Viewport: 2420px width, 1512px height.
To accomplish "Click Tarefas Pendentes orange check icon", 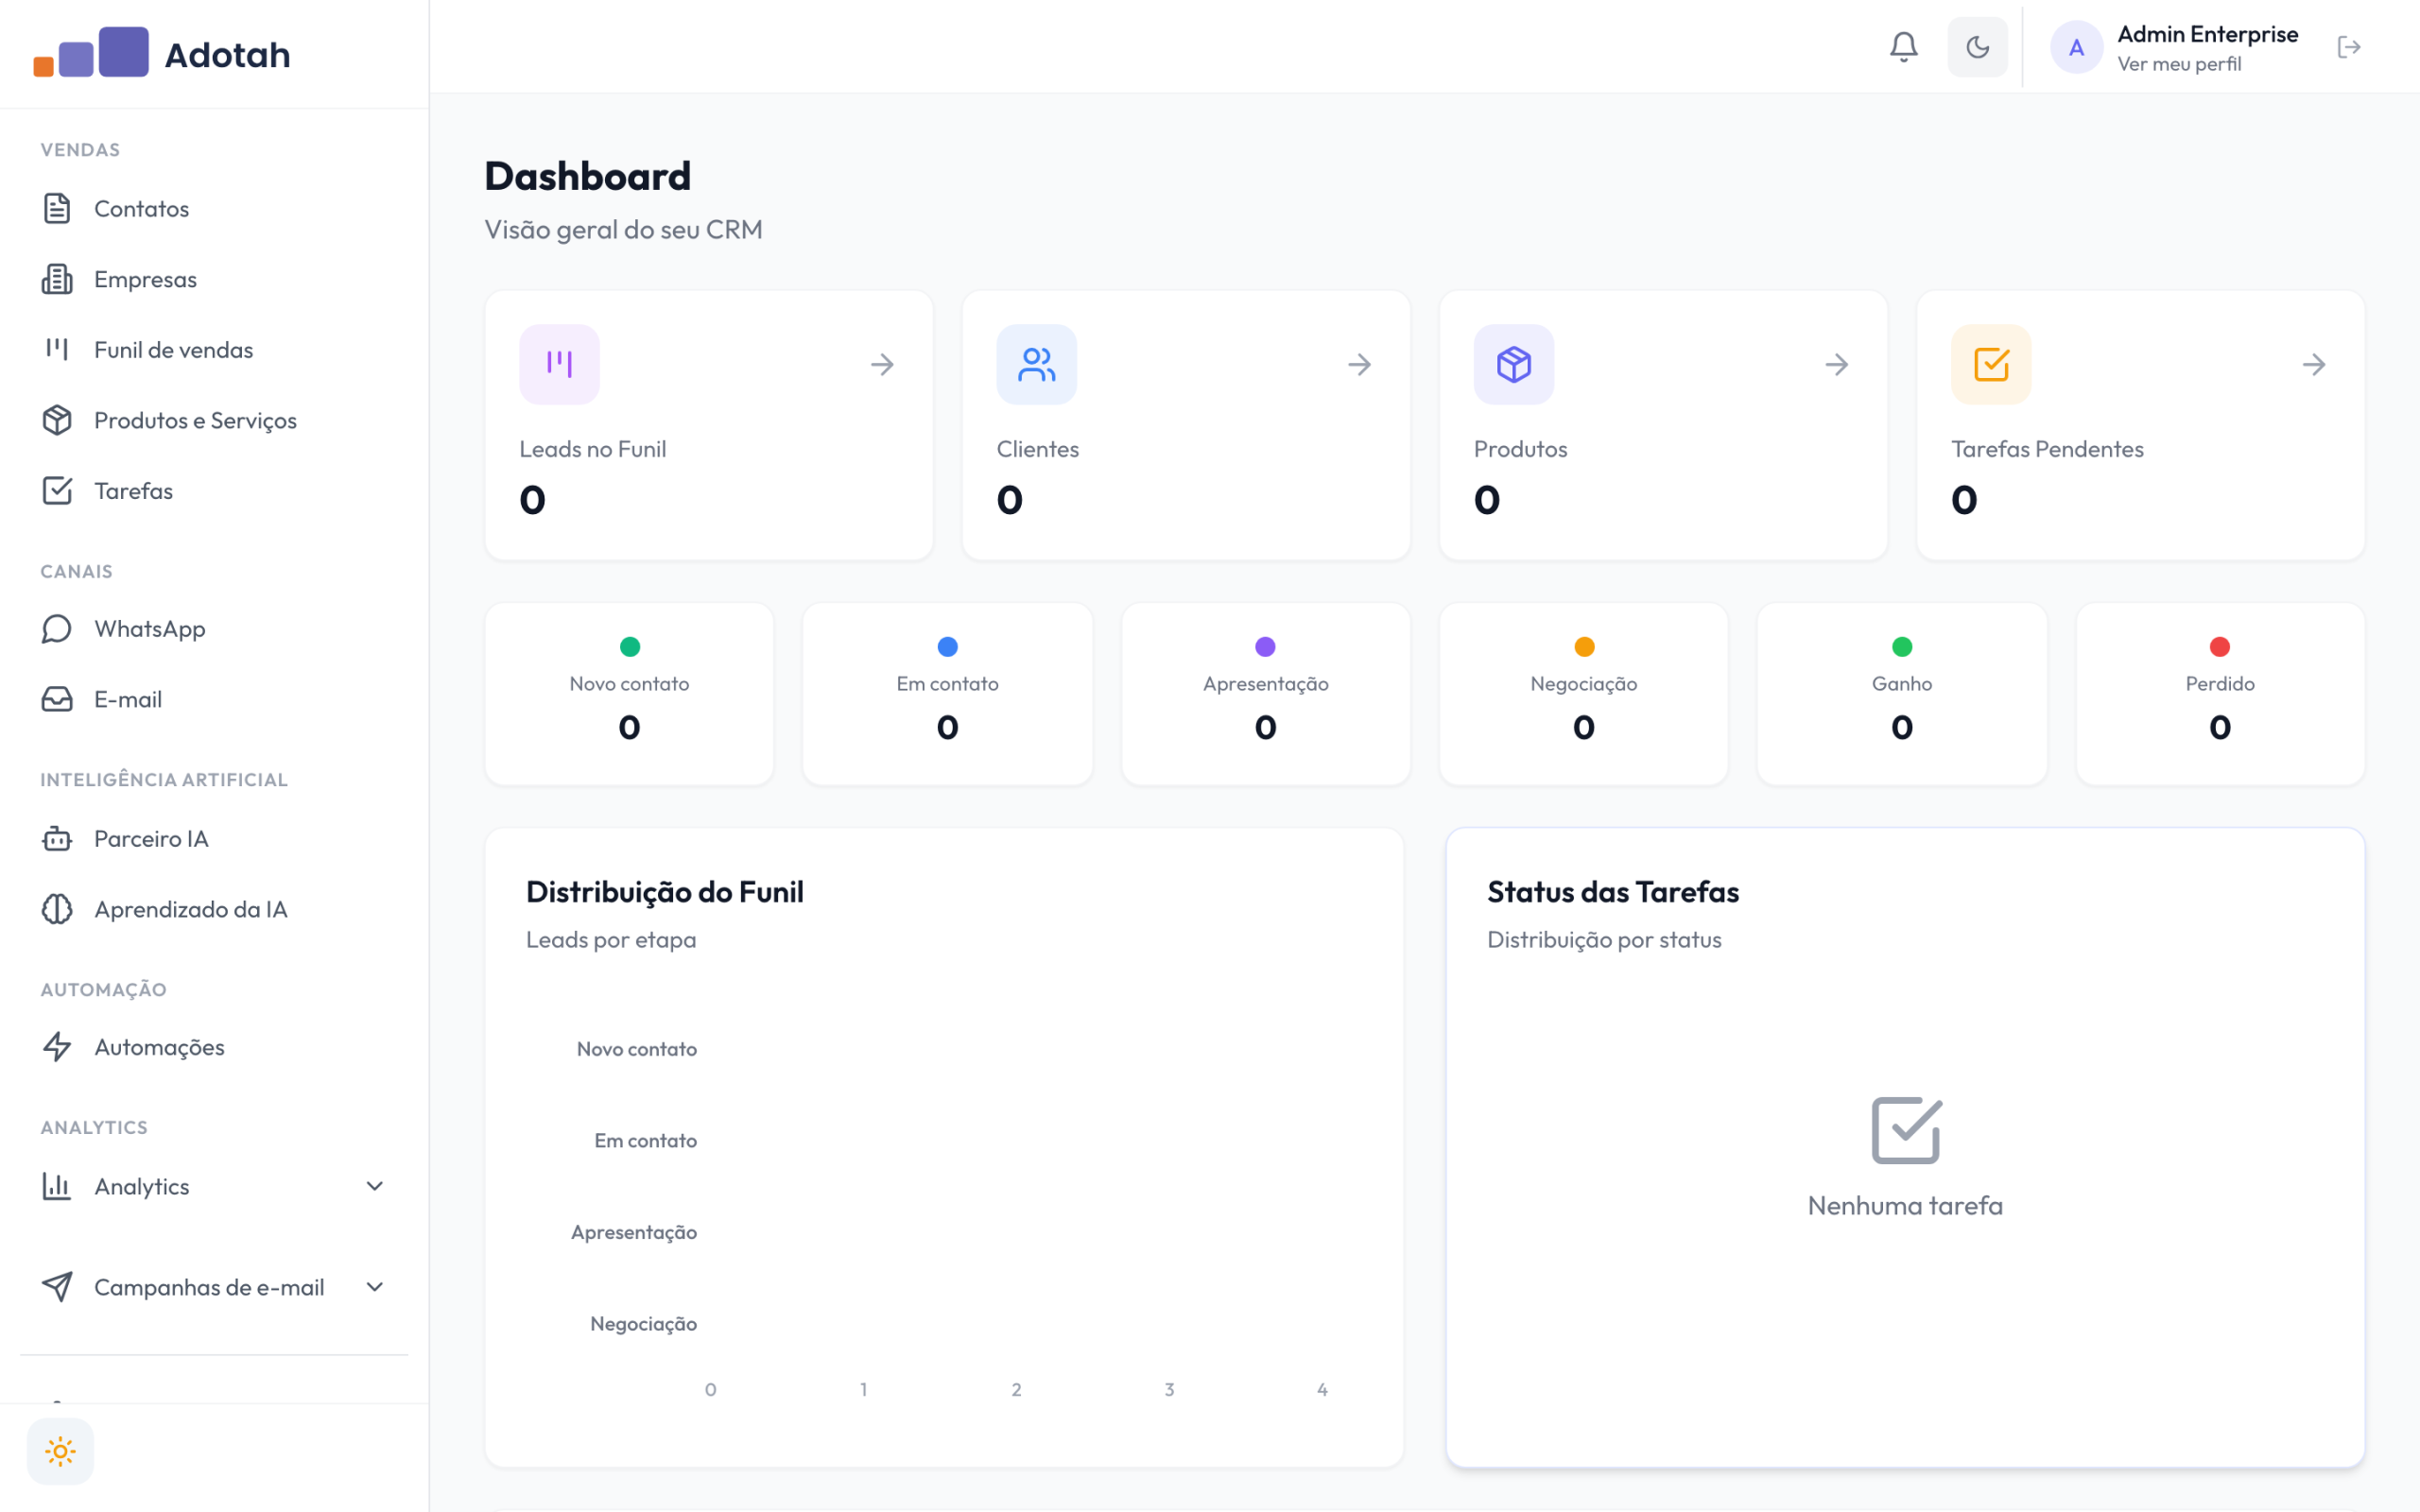I will (1990, 364).
